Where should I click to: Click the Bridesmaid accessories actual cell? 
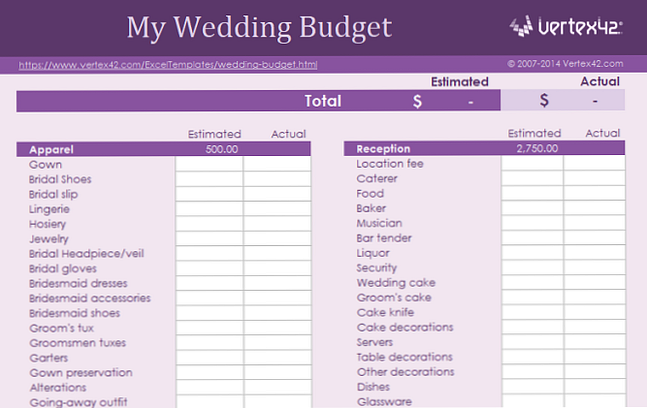click(277, 298)
